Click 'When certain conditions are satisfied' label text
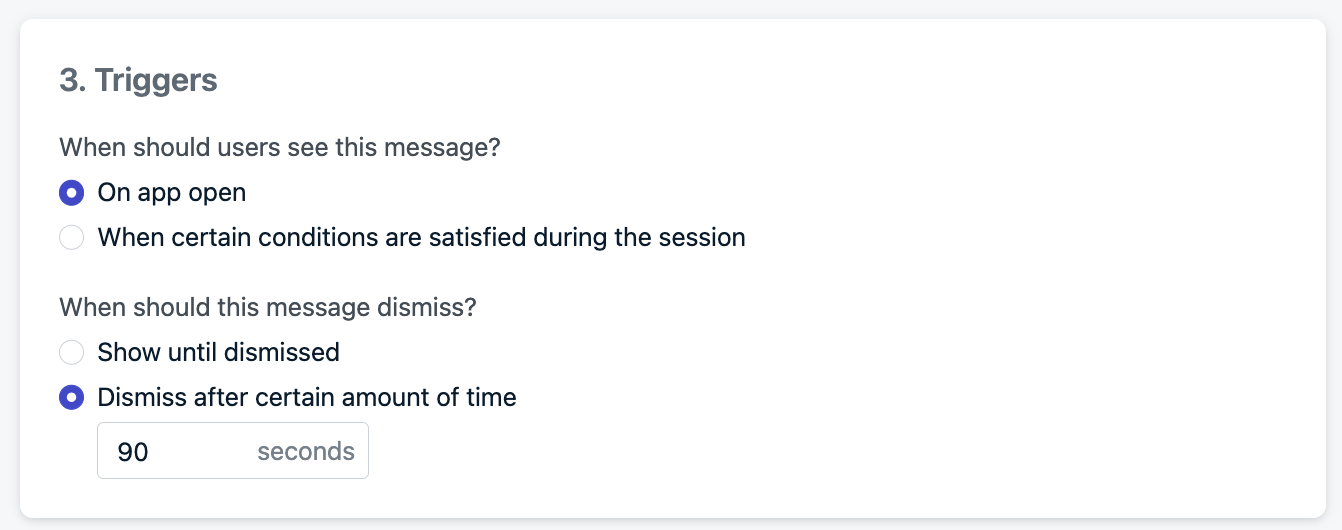1342x530 pixels. click(421, 238)
